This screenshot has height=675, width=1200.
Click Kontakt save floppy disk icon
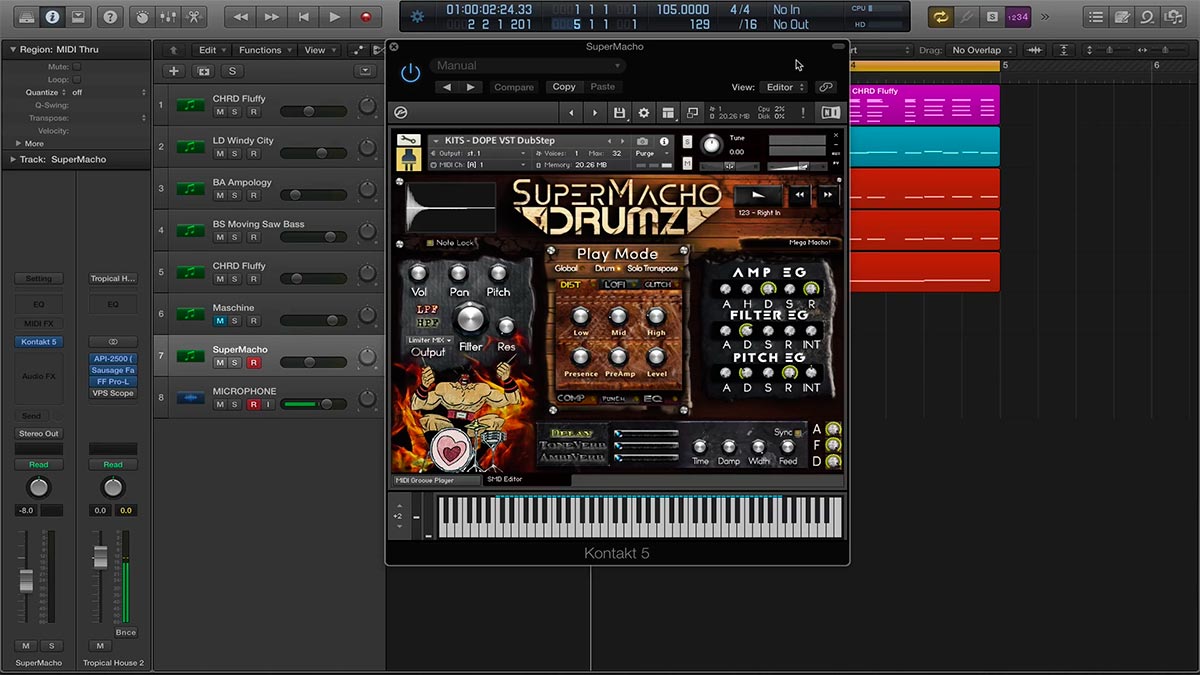click(620, 113)
